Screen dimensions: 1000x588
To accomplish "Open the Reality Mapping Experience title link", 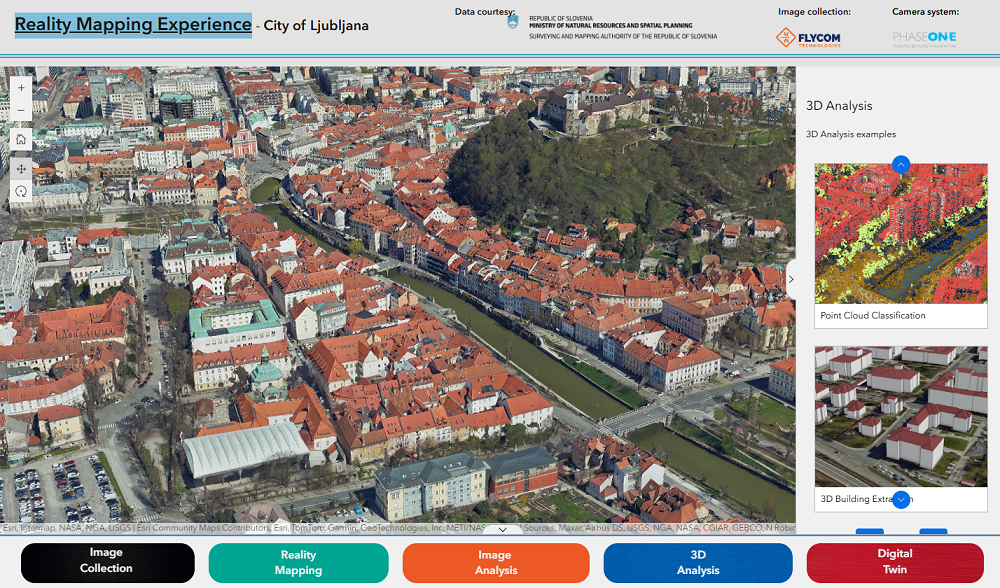I will click(133, 25).
